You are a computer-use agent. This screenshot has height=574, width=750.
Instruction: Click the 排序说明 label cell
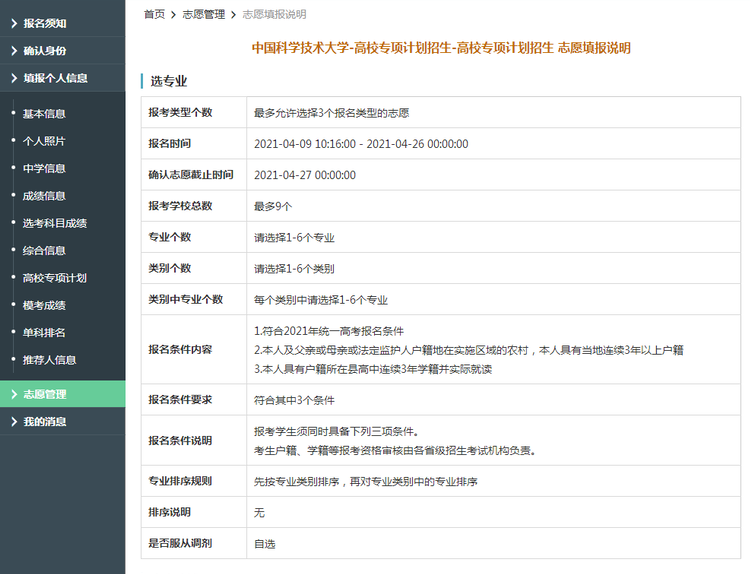tap(194, 512)
